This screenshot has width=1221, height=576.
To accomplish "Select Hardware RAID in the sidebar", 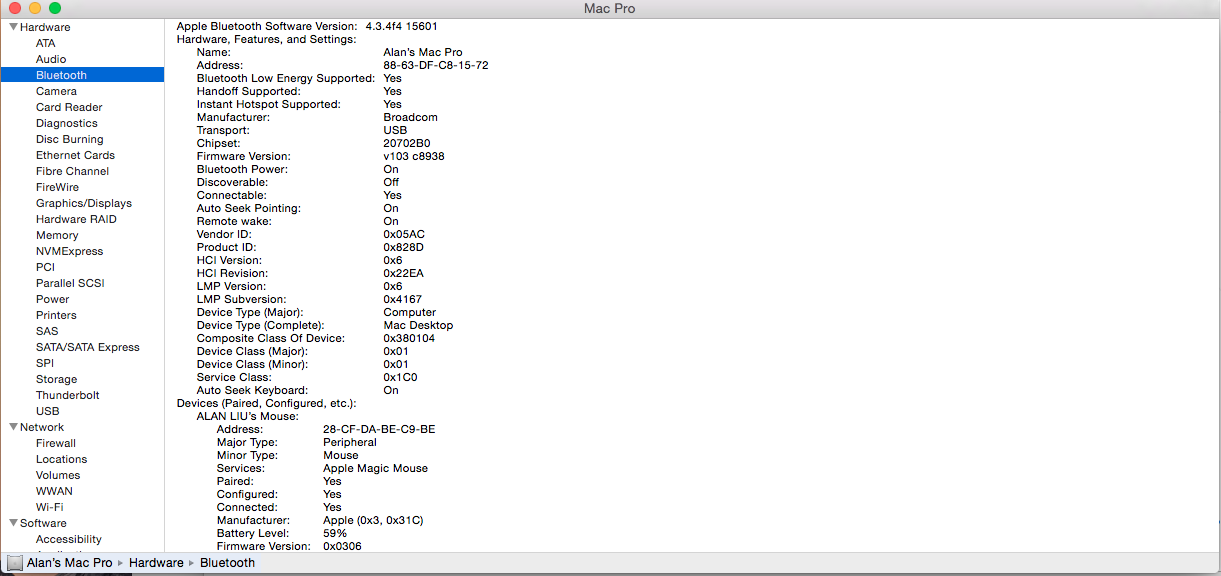I will [x=76, y=219].
